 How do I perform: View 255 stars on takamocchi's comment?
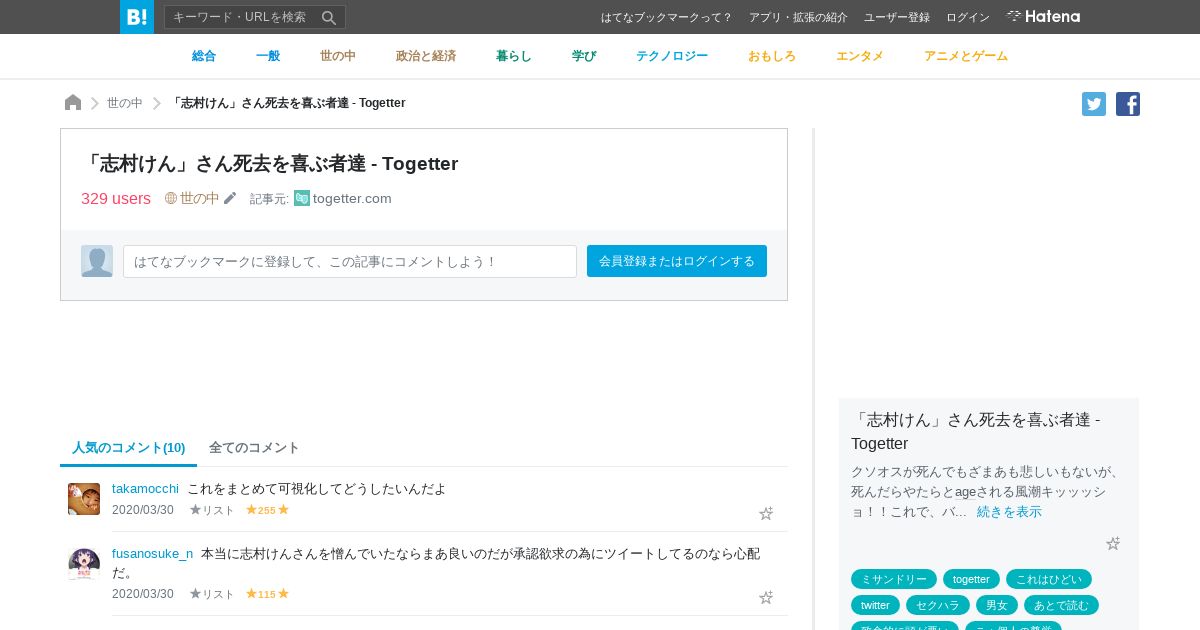(267, 510)
